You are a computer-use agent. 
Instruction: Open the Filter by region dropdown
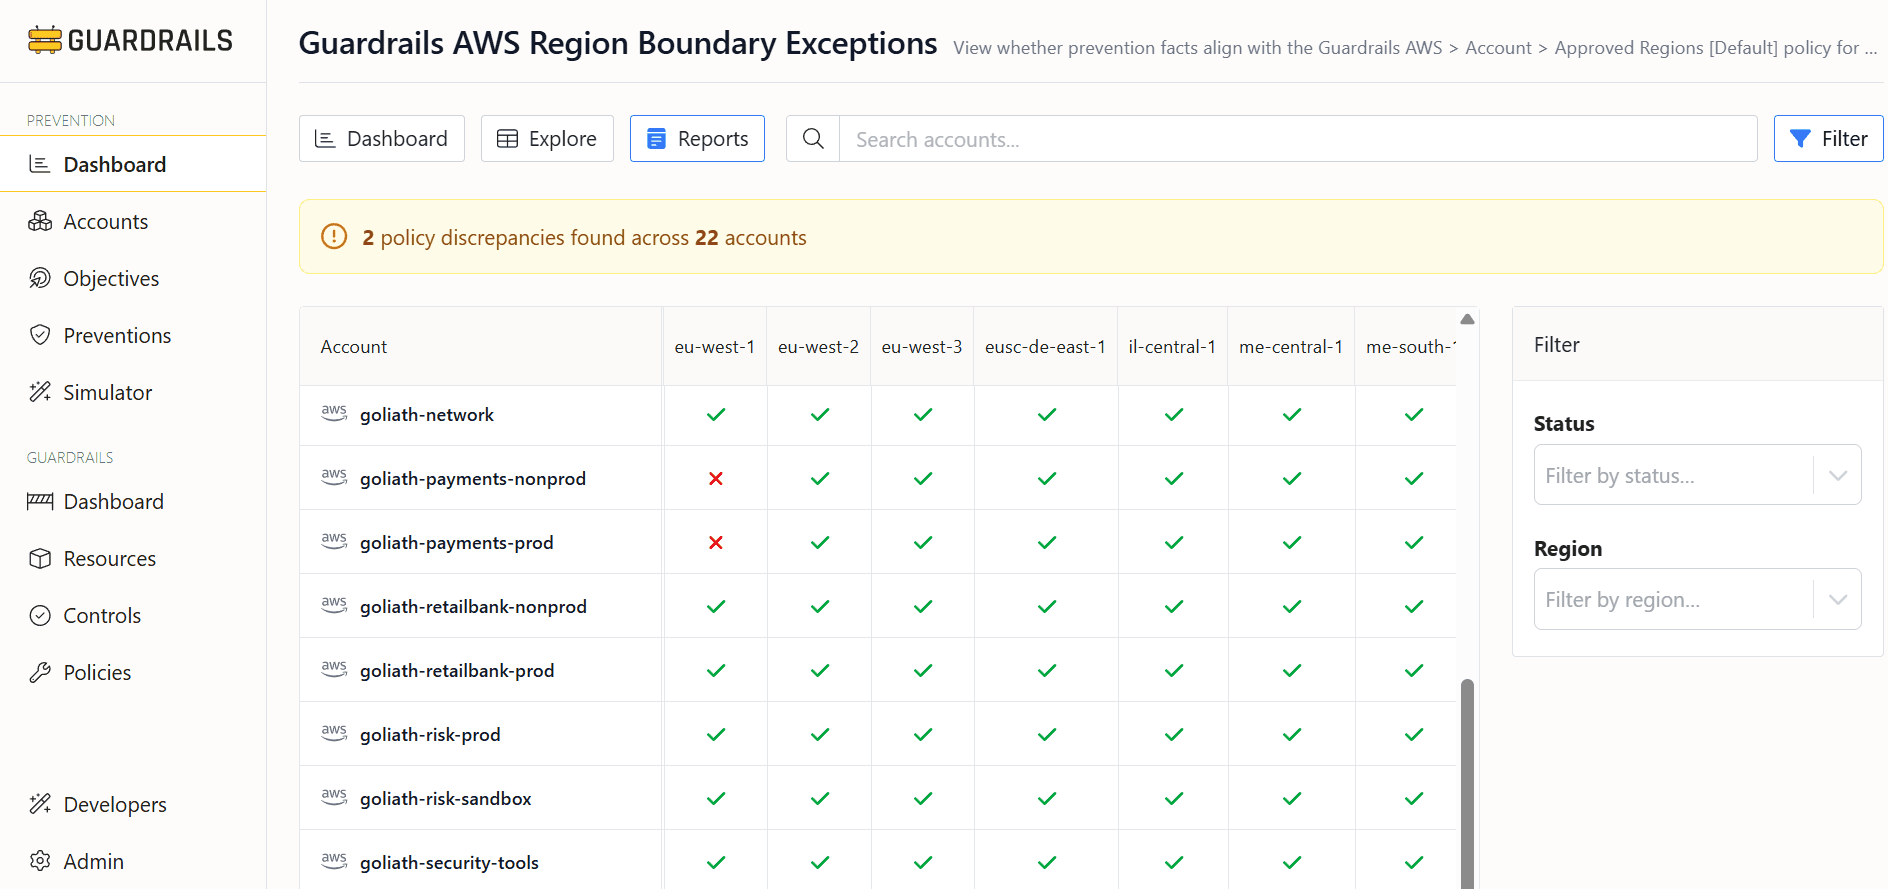tap(1697, 599)
